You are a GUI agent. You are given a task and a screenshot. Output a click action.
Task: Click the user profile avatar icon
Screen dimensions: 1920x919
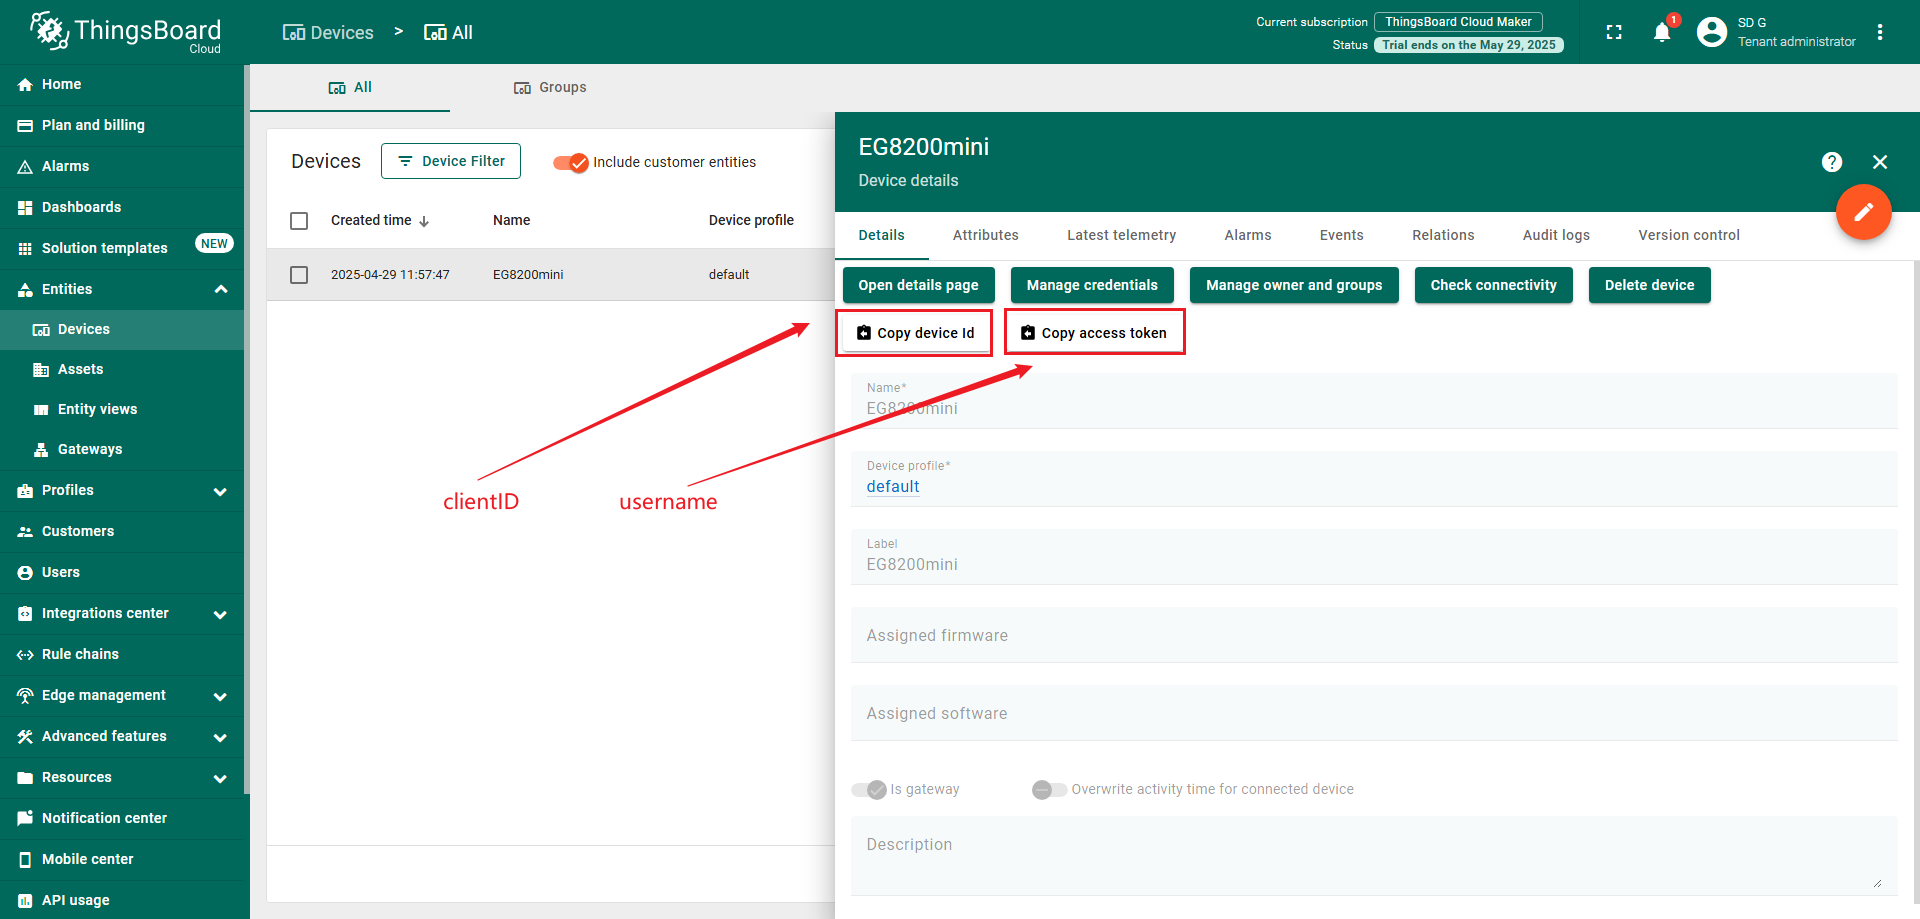point(1712,33)
